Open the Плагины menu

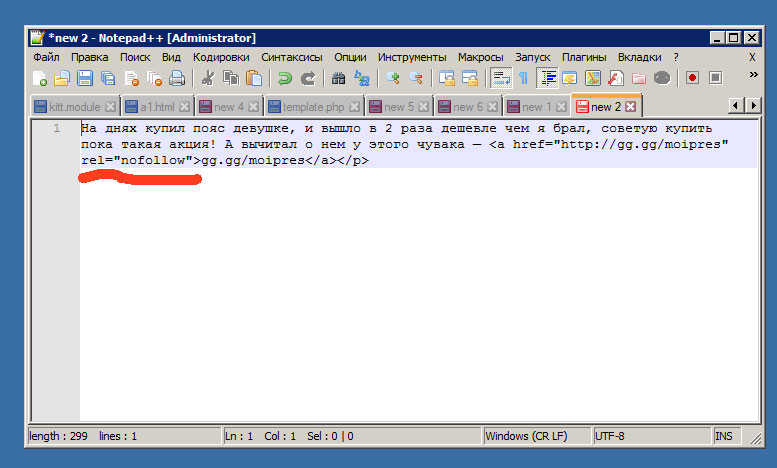point(584,57)
